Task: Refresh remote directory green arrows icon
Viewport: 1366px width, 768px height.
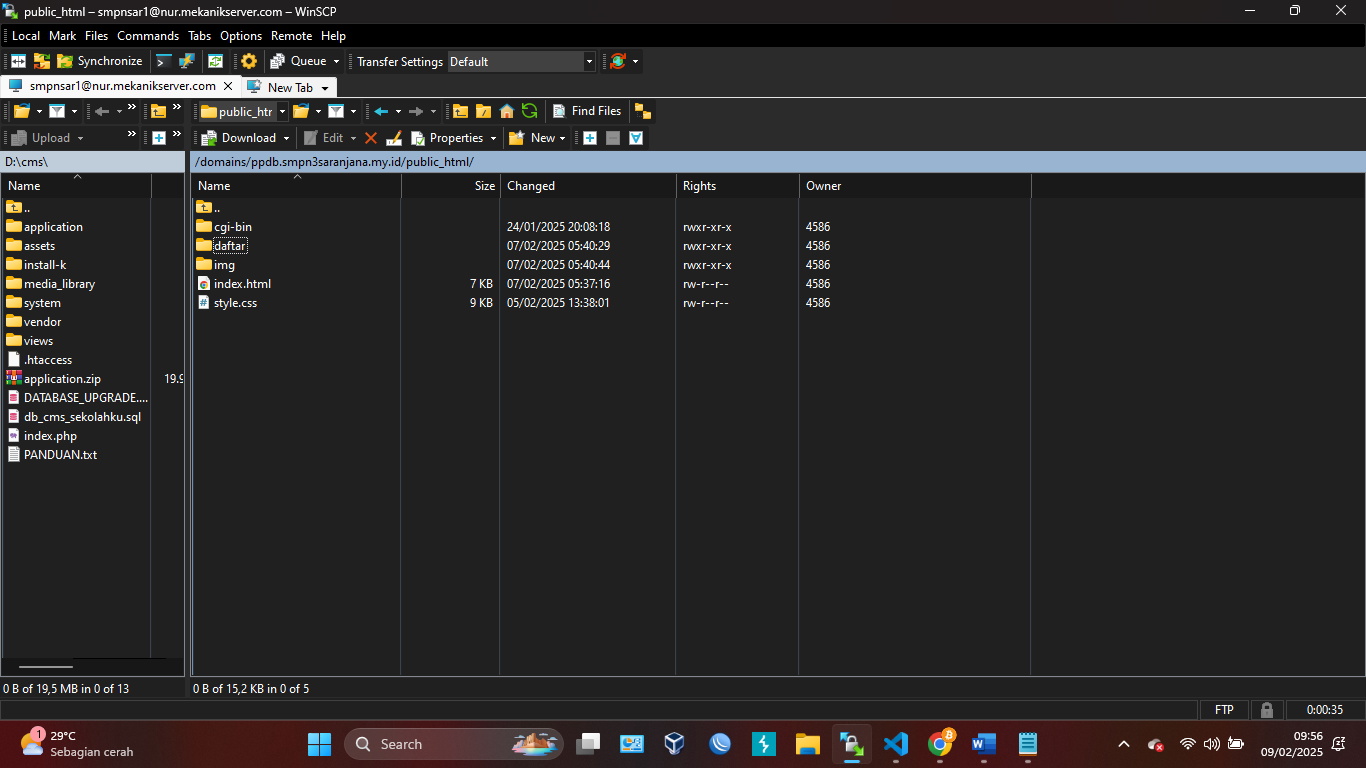Action: 530,111
